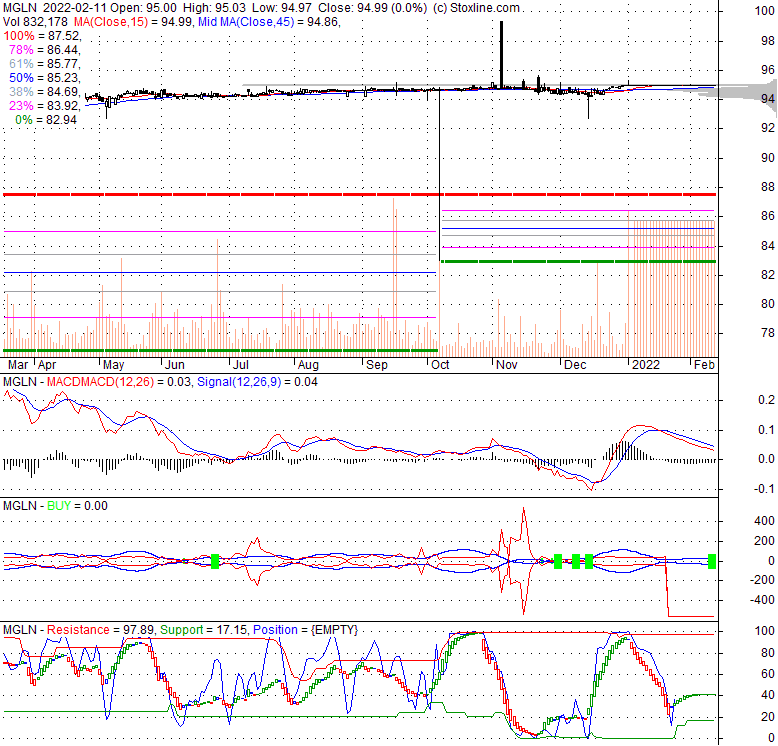Select the 100% = 87.52 Fibonacci label

(x=42, y=36)
